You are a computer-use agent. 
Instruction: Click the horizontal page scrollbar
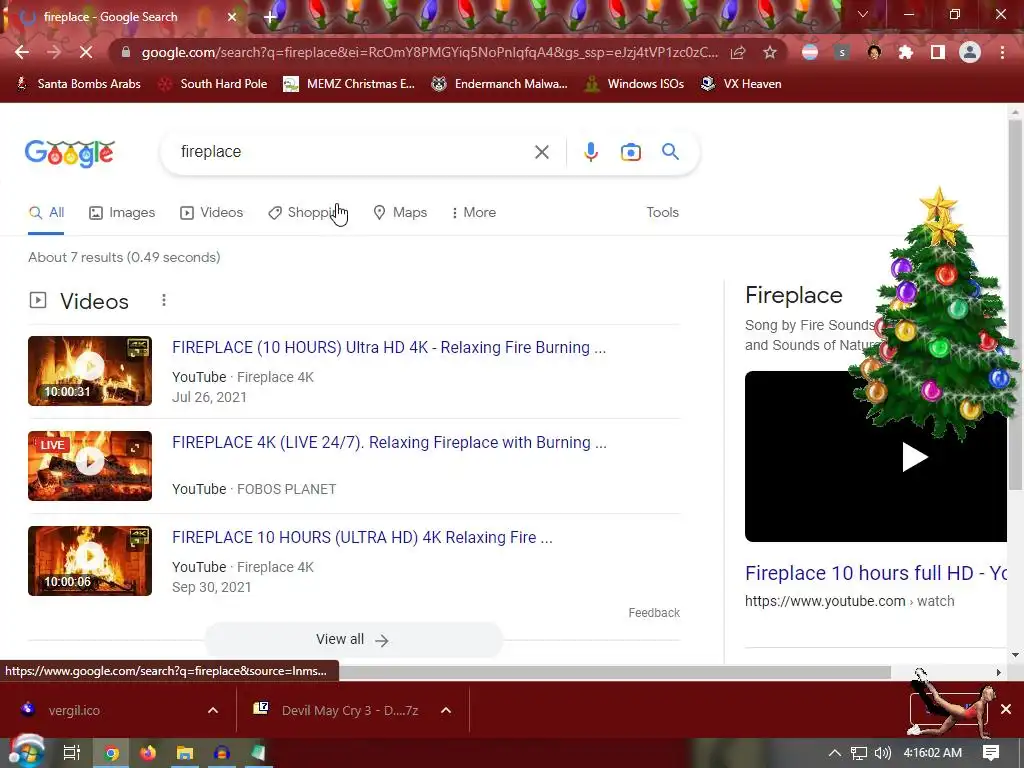615,672
